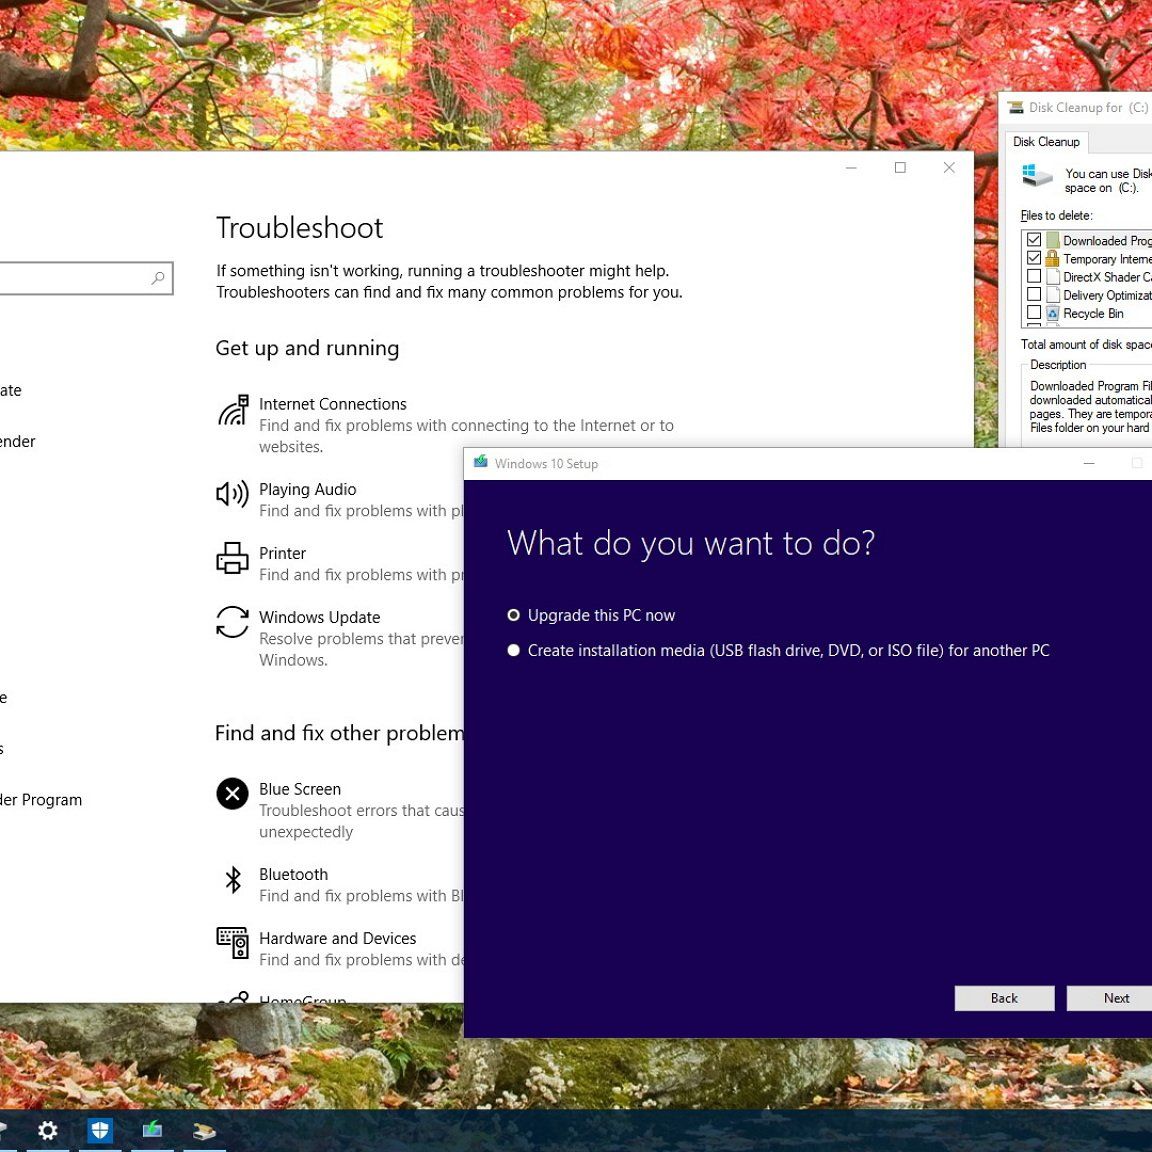Click the Windows Update sync icon
Image resolution: width=1152 pixels, height=1152 pixels.
pyautogui.click(x=232, y=622)
